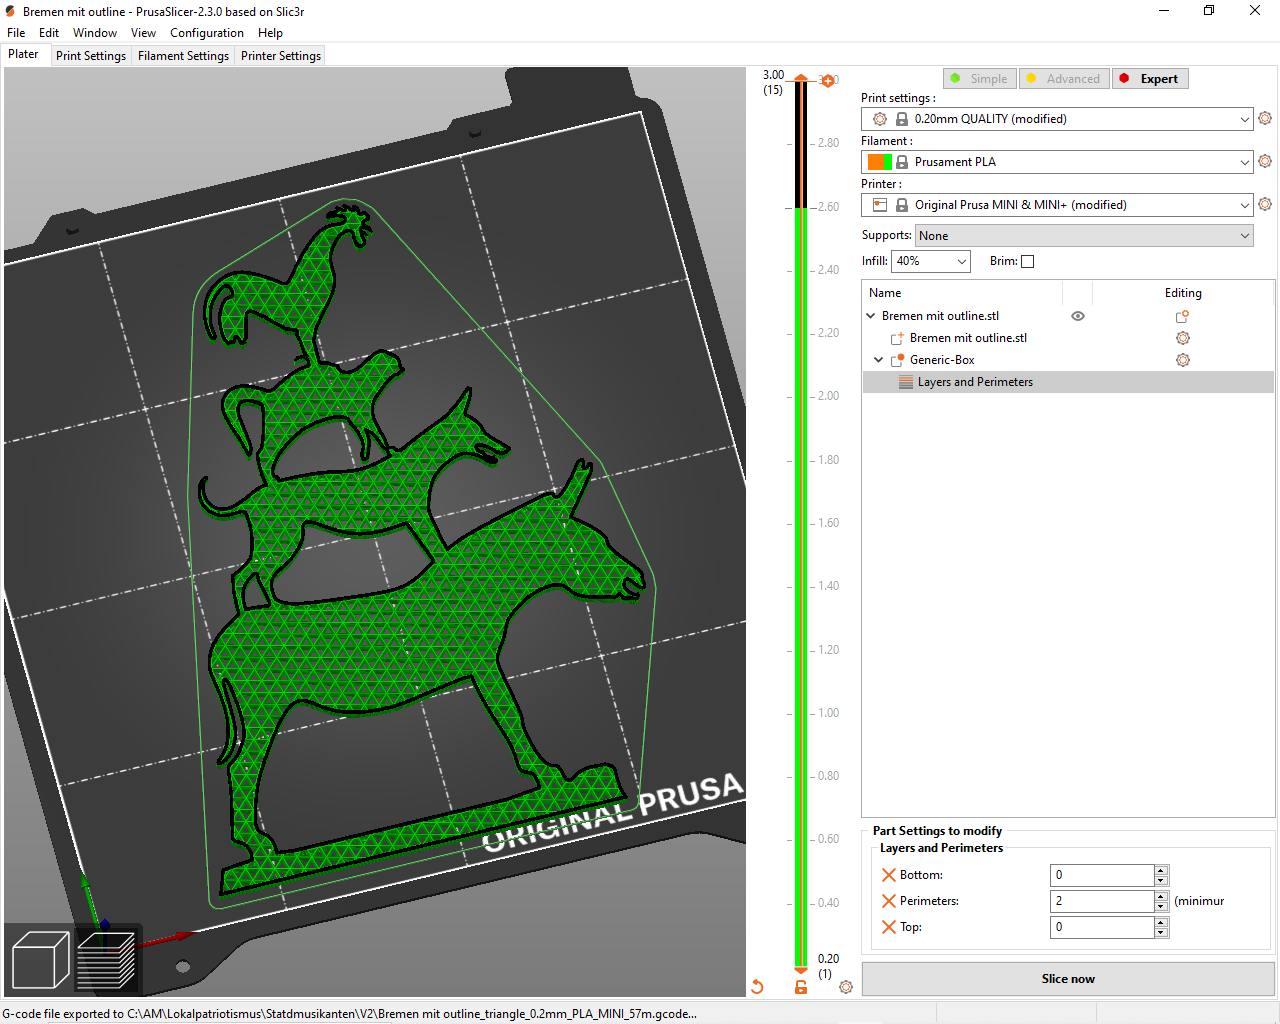Image resolution: width=1280 pixels, height=1024 pixels.
Task: Switch to the sliced layers preview icon
Action: (x=106, y=959)
